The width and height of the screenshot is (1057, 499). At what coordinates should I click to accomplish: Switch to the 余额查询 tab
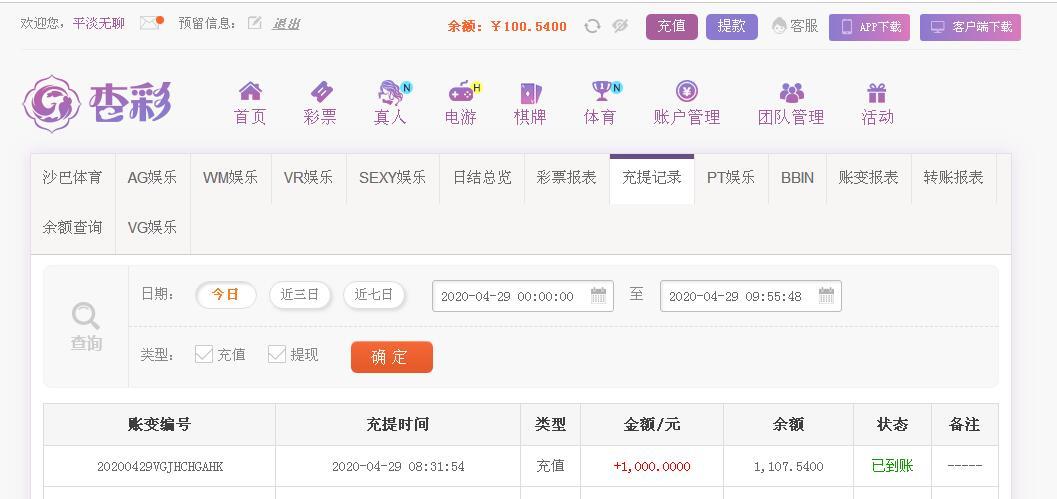(x=73, y=229)
